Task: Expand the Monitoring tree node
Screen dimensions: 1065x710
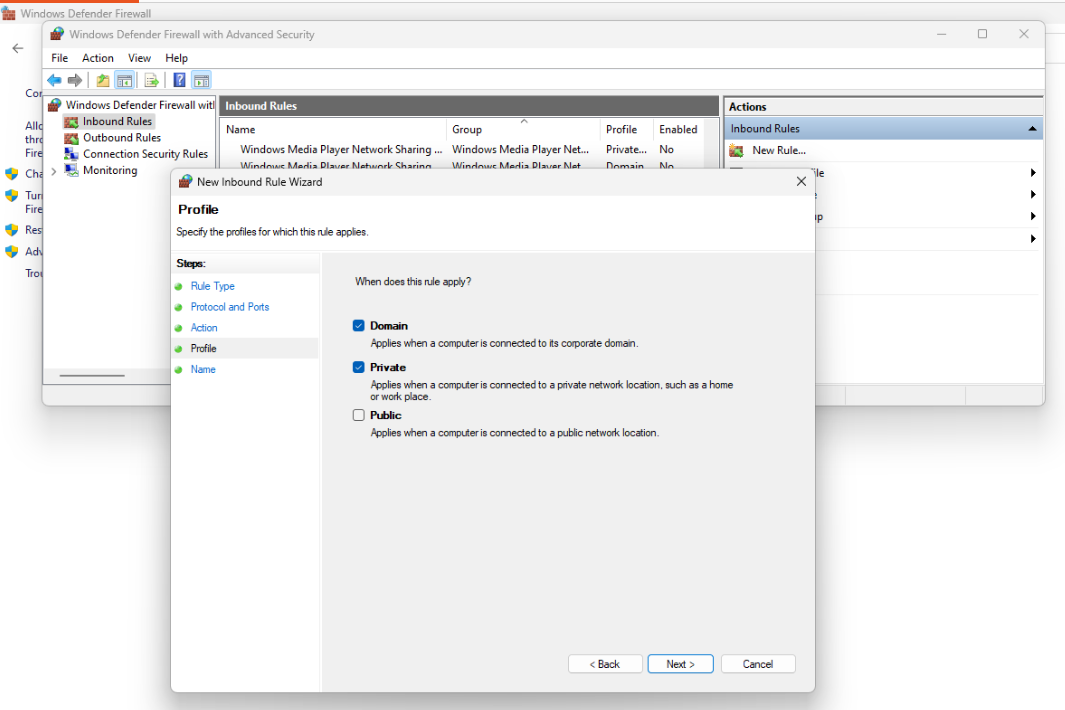Action: [54, 171]
